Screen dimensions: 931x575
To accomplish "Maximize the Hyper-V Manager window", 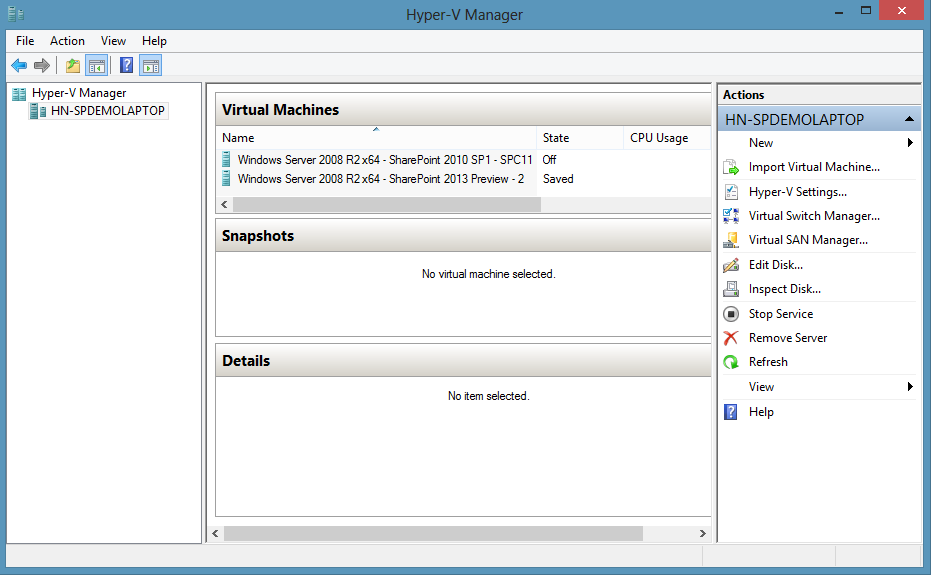I will tap(866, 11).
